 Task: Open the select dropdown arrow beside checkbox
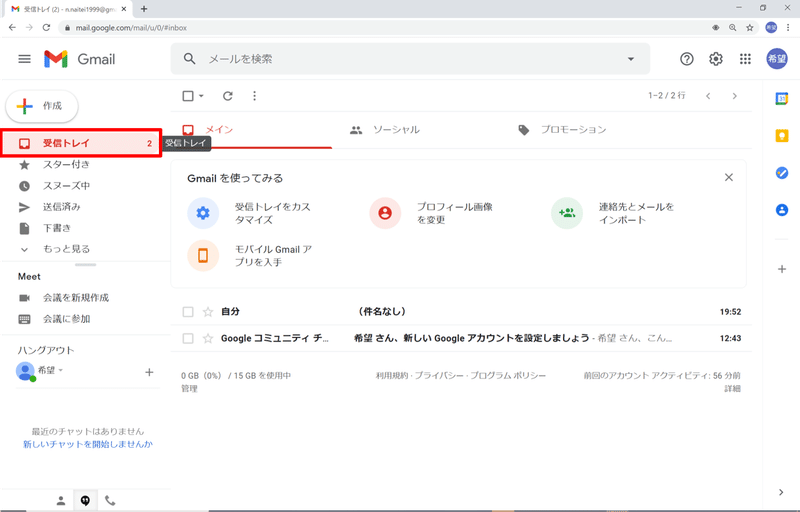(201, 96)
